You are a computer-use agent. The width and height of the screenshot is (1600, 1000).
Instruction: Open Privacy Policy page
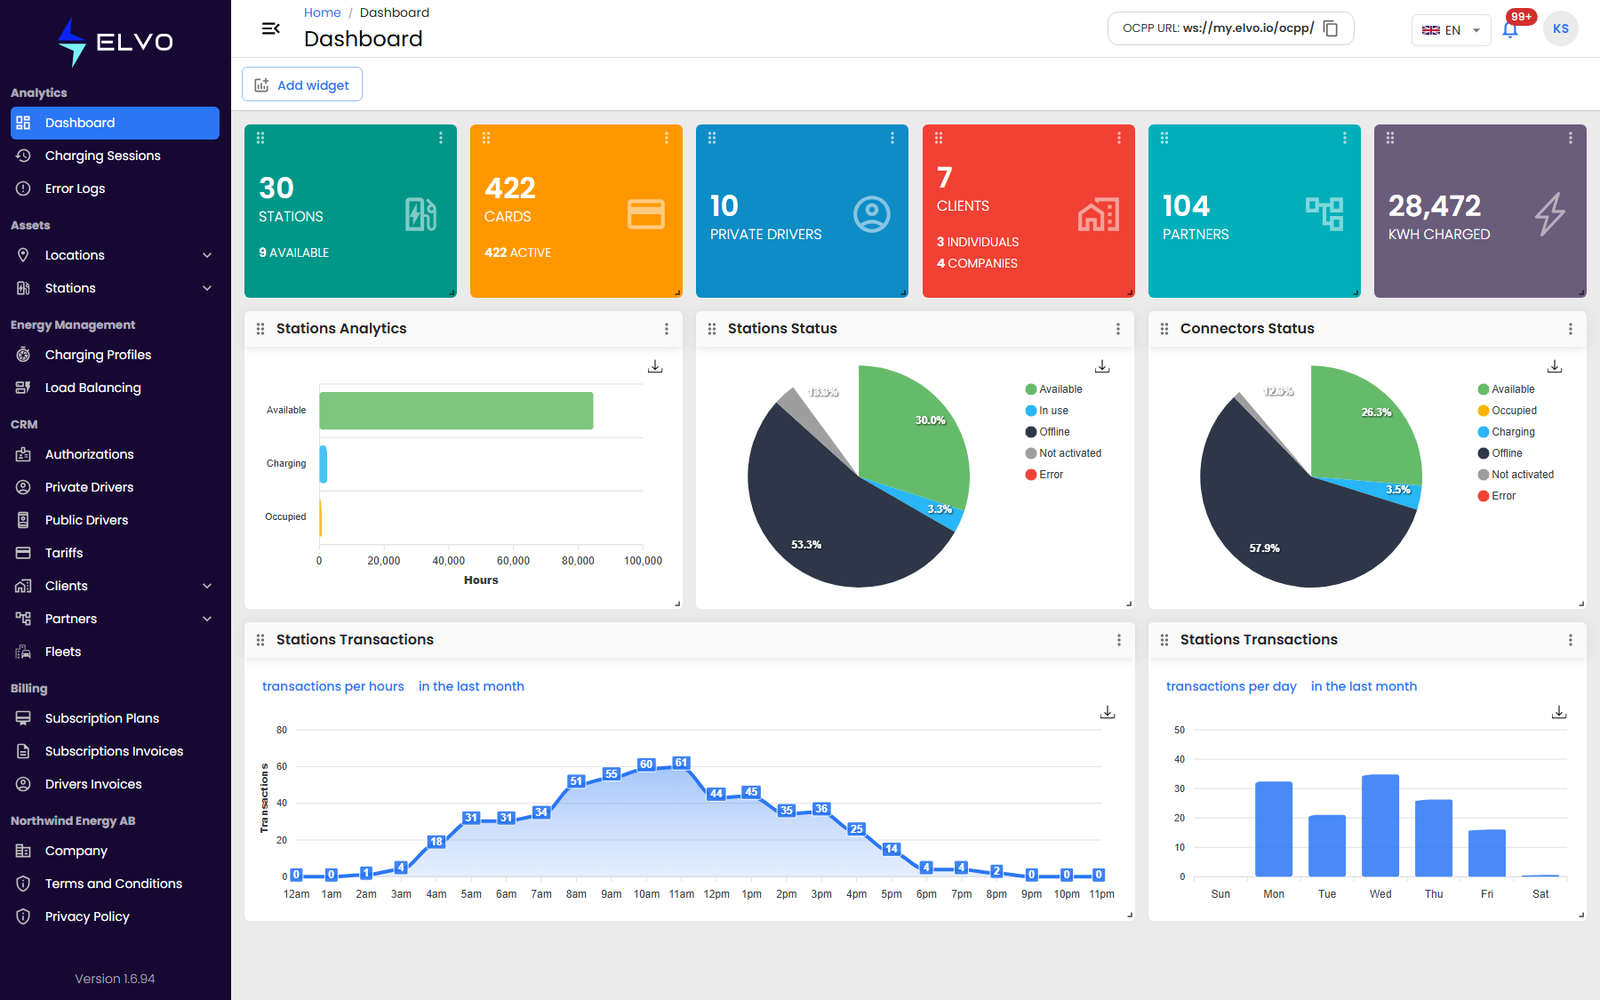[115, 917]
